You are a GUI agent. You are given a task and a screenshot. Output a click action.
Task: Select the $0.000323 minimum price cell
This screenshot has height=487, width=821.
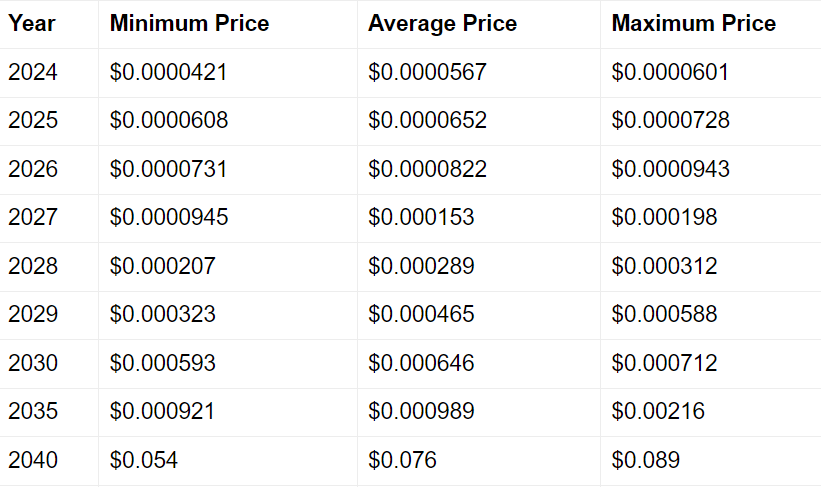(x=162, y=314)
